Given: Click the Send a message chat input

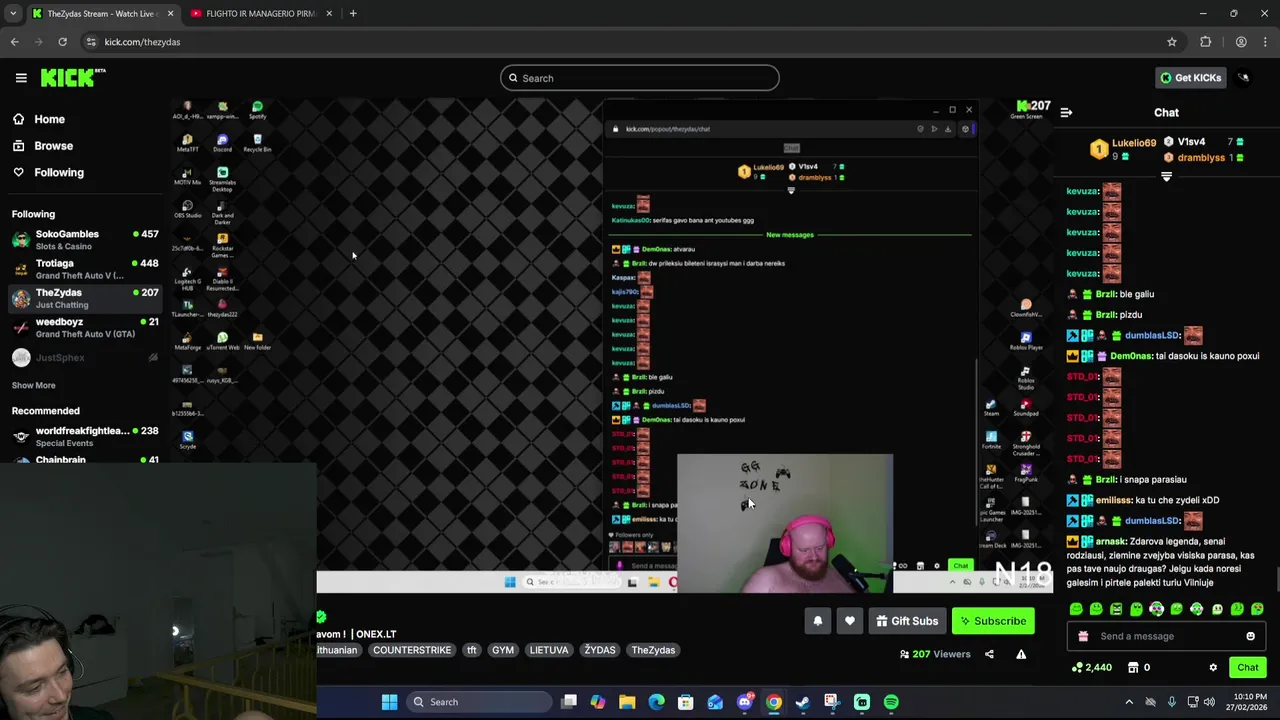Looking at the screenshot, I should (x=1166, y=636).
